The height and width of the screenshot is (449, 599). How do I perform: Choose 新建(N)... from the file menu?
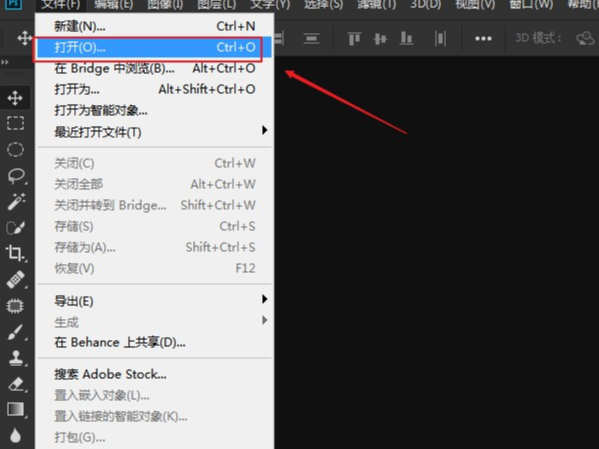(154, 26)
